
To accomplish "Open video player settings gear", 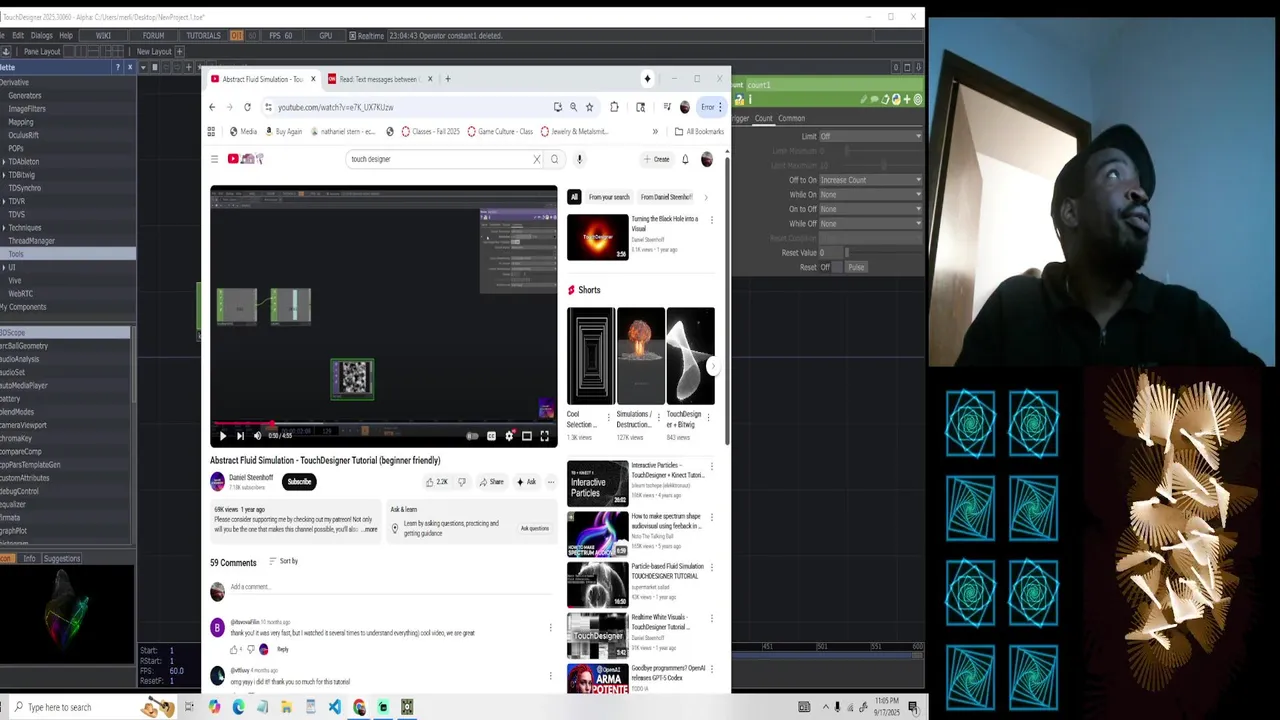I will (x=509, y=436).
